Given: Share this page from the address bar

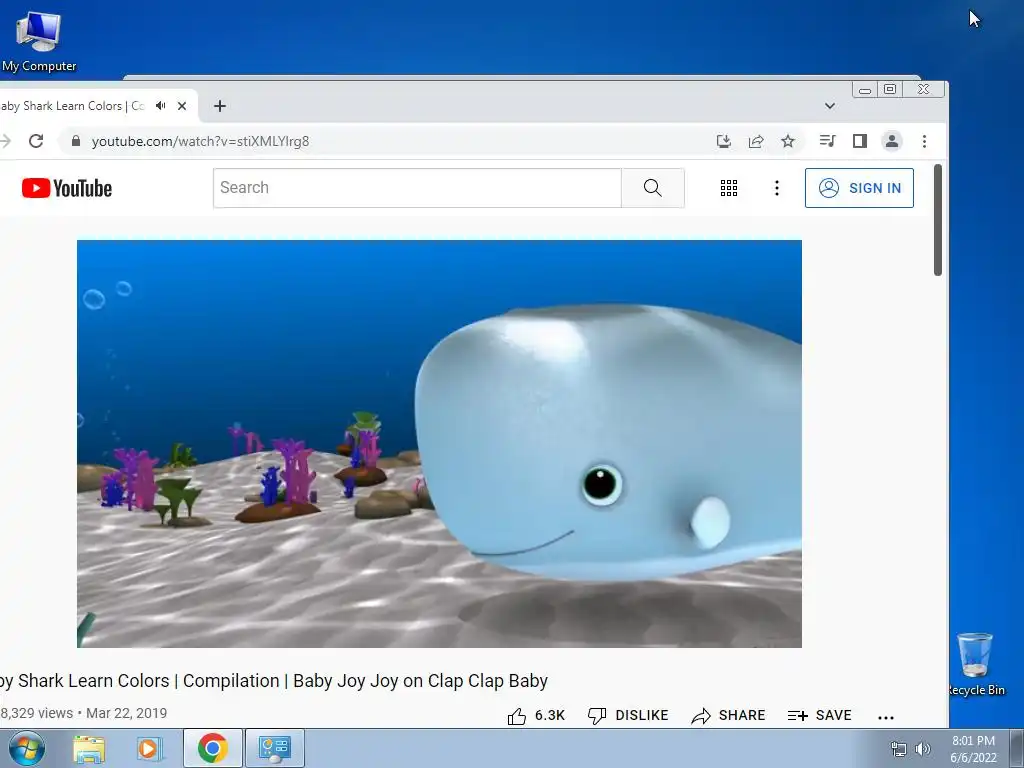Looking at the screenshot, I should (x=756, y=141).
